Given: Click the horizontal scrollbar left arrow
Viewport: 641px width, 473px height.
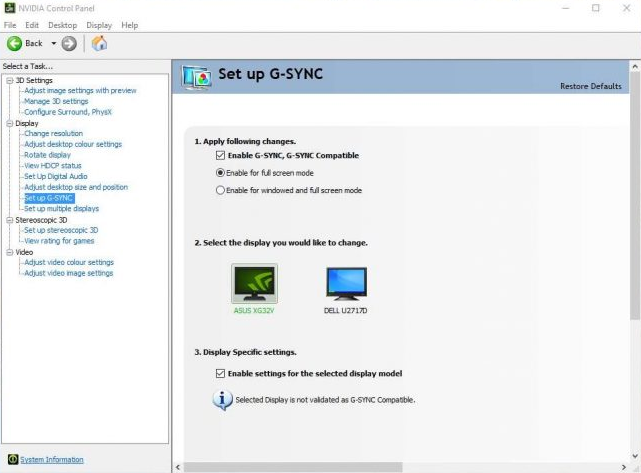Looking at the screenshot, I should coord(178,467).
